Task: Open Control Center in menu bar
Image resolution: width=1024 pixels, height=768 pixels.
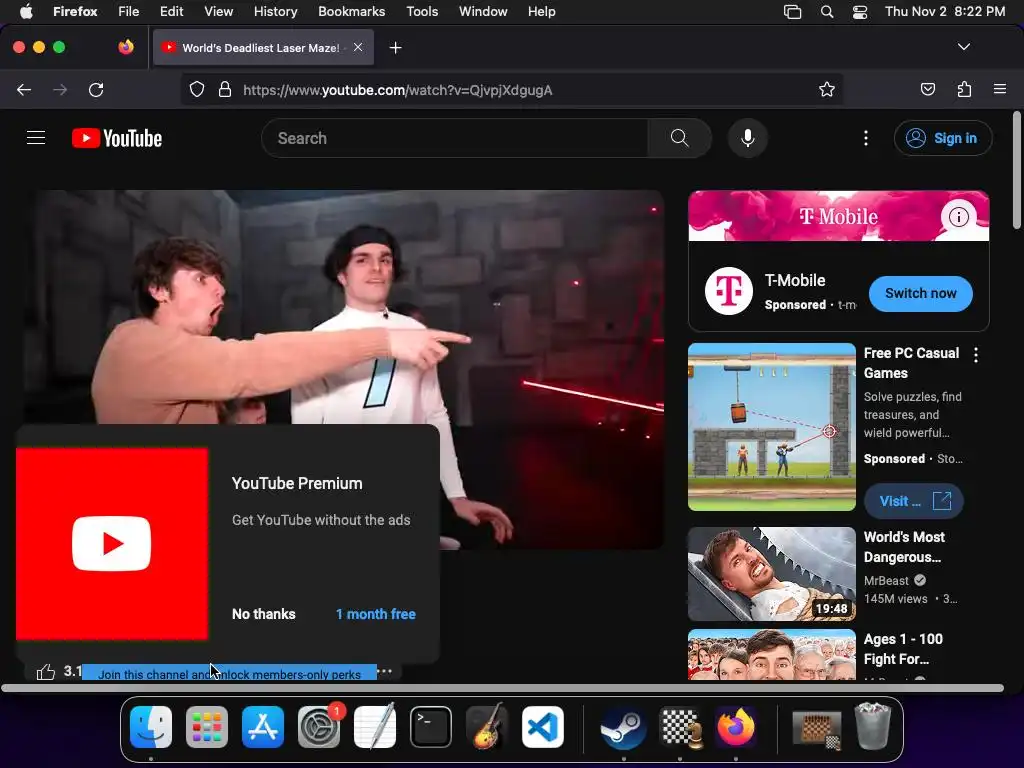Action: click(860, 12)
